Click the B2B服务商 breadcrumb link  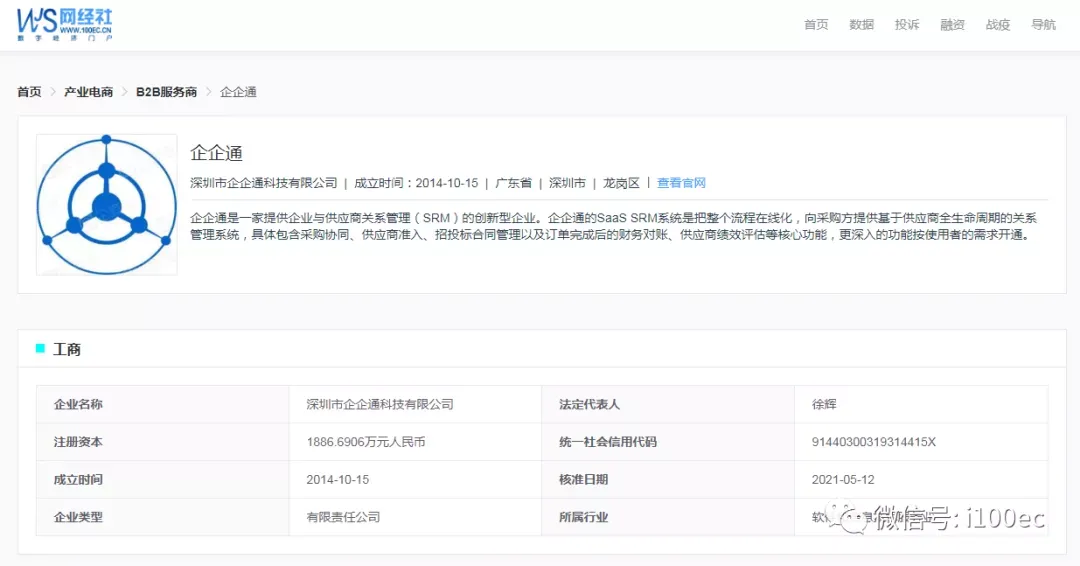(x=167, y=92)
